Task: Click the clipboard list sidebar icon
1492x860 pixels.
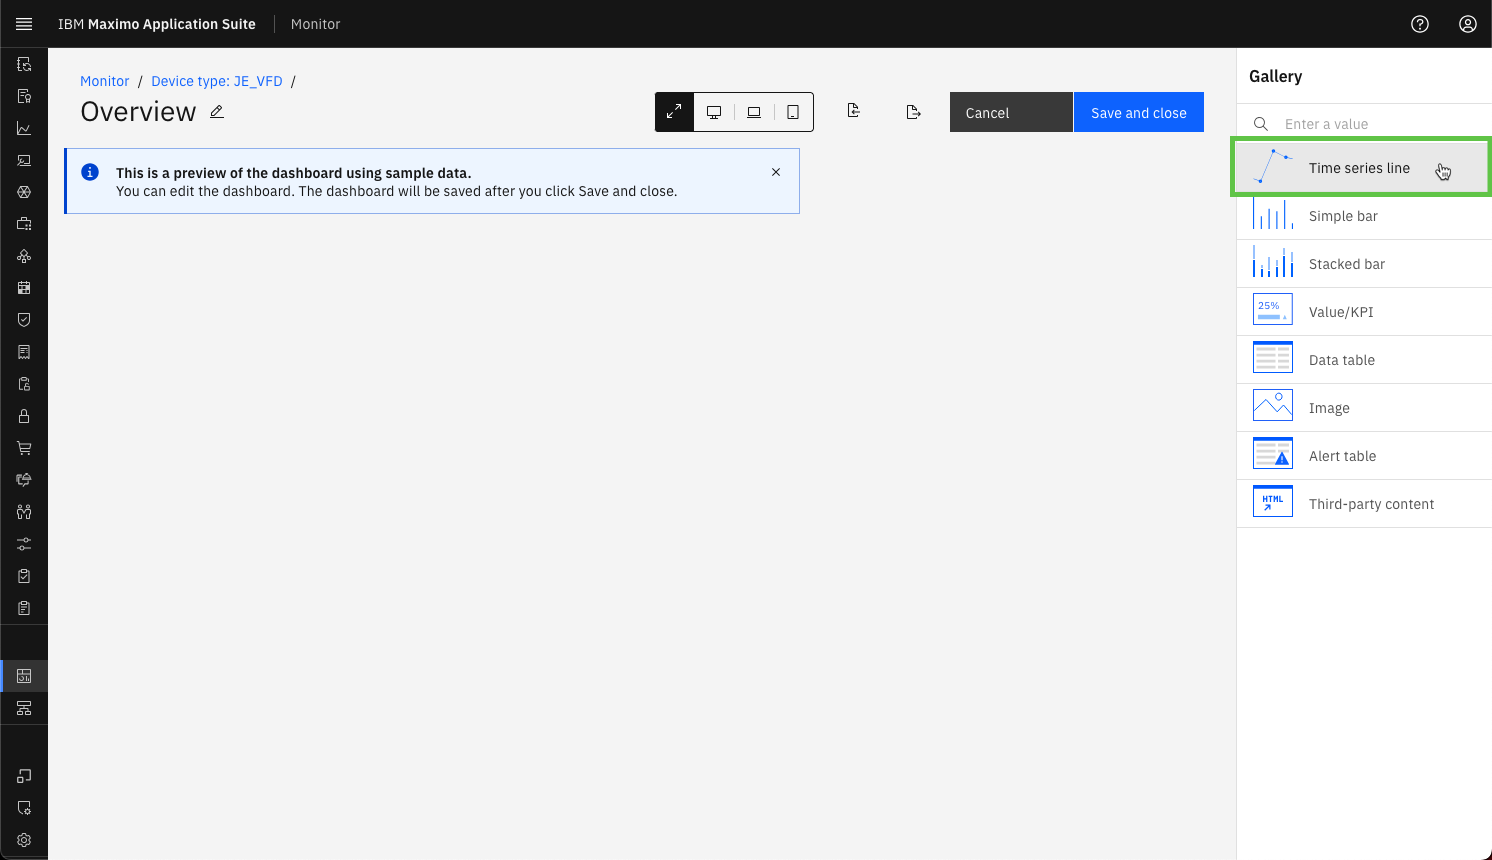Action: (24, 608)
